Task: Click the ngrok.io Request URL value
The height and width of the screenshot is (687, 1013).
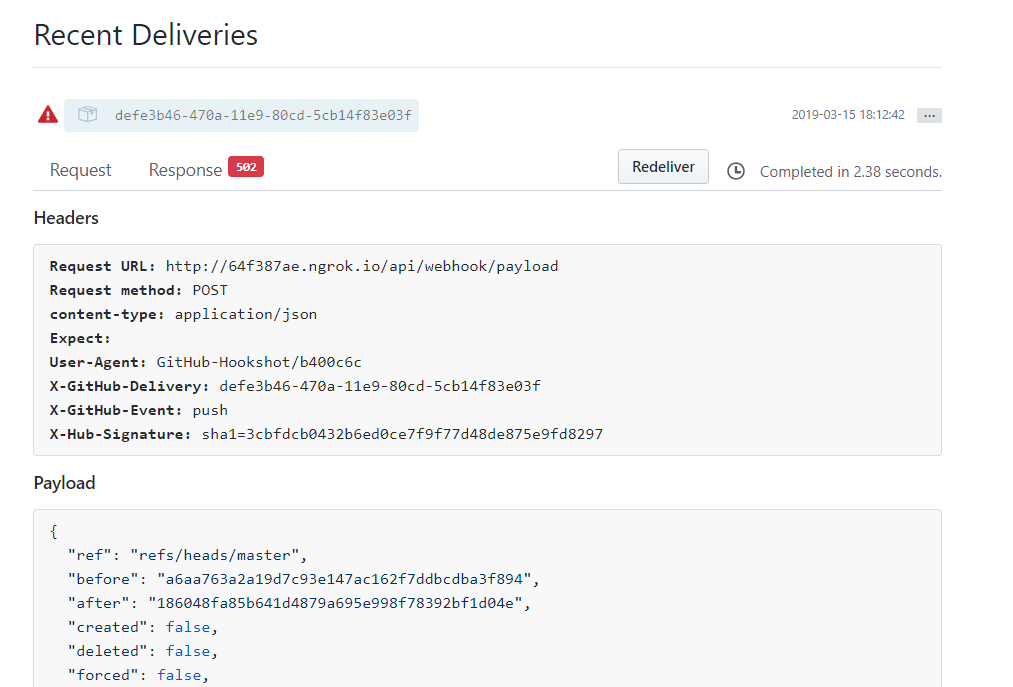Action: pos(362,266)
